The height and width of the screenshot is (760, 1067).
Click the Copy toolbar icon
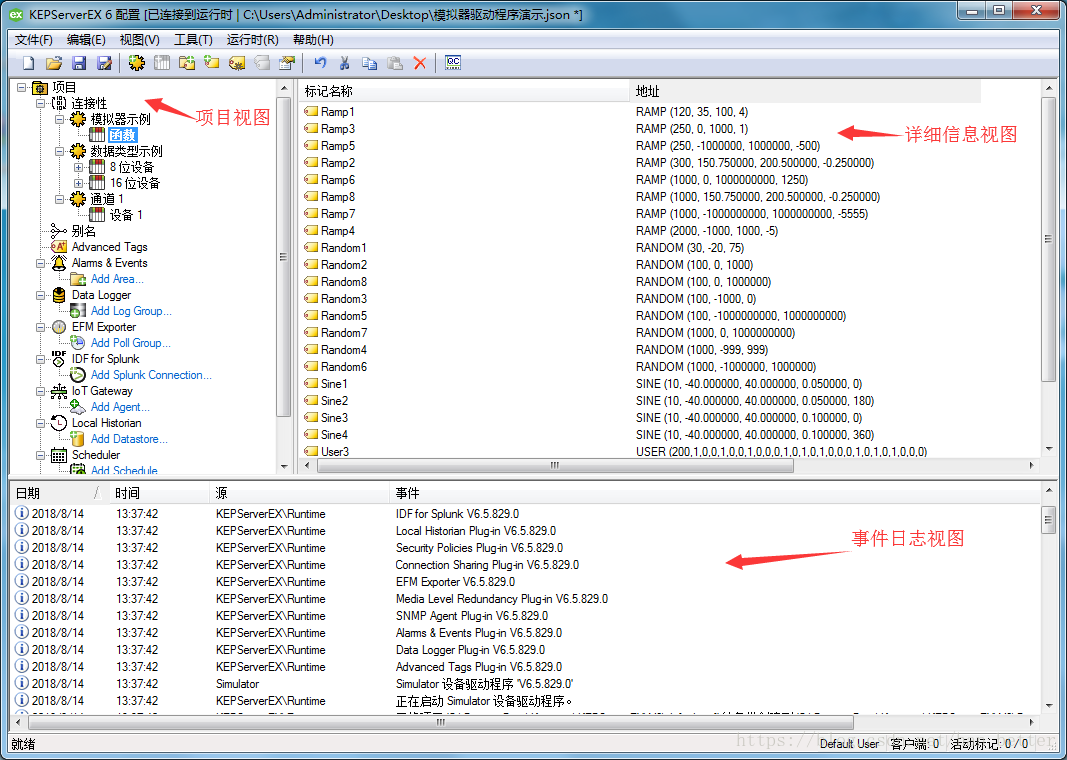370,63
